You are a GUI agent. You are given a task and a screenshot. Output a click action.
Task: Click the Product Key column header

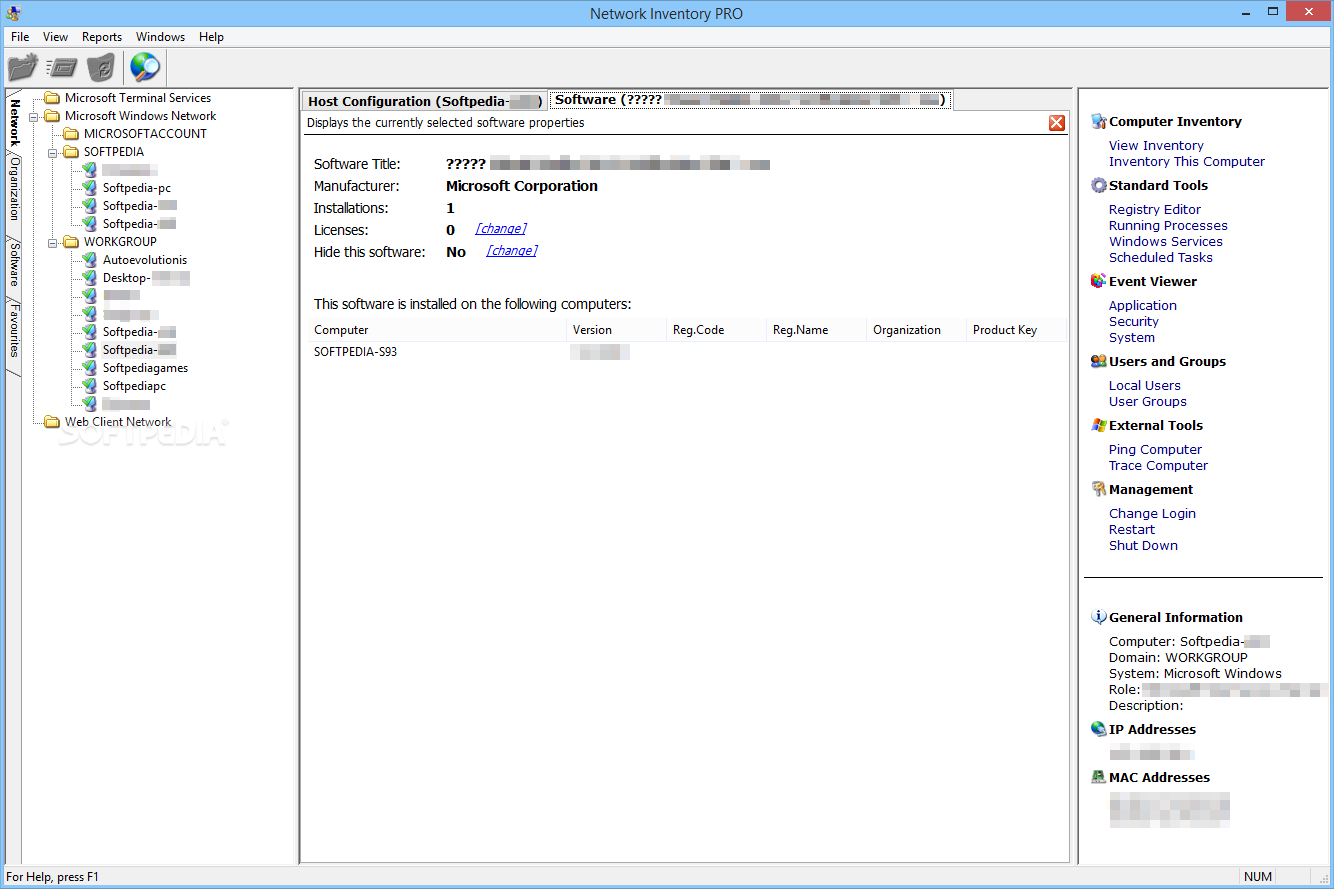1016,330
